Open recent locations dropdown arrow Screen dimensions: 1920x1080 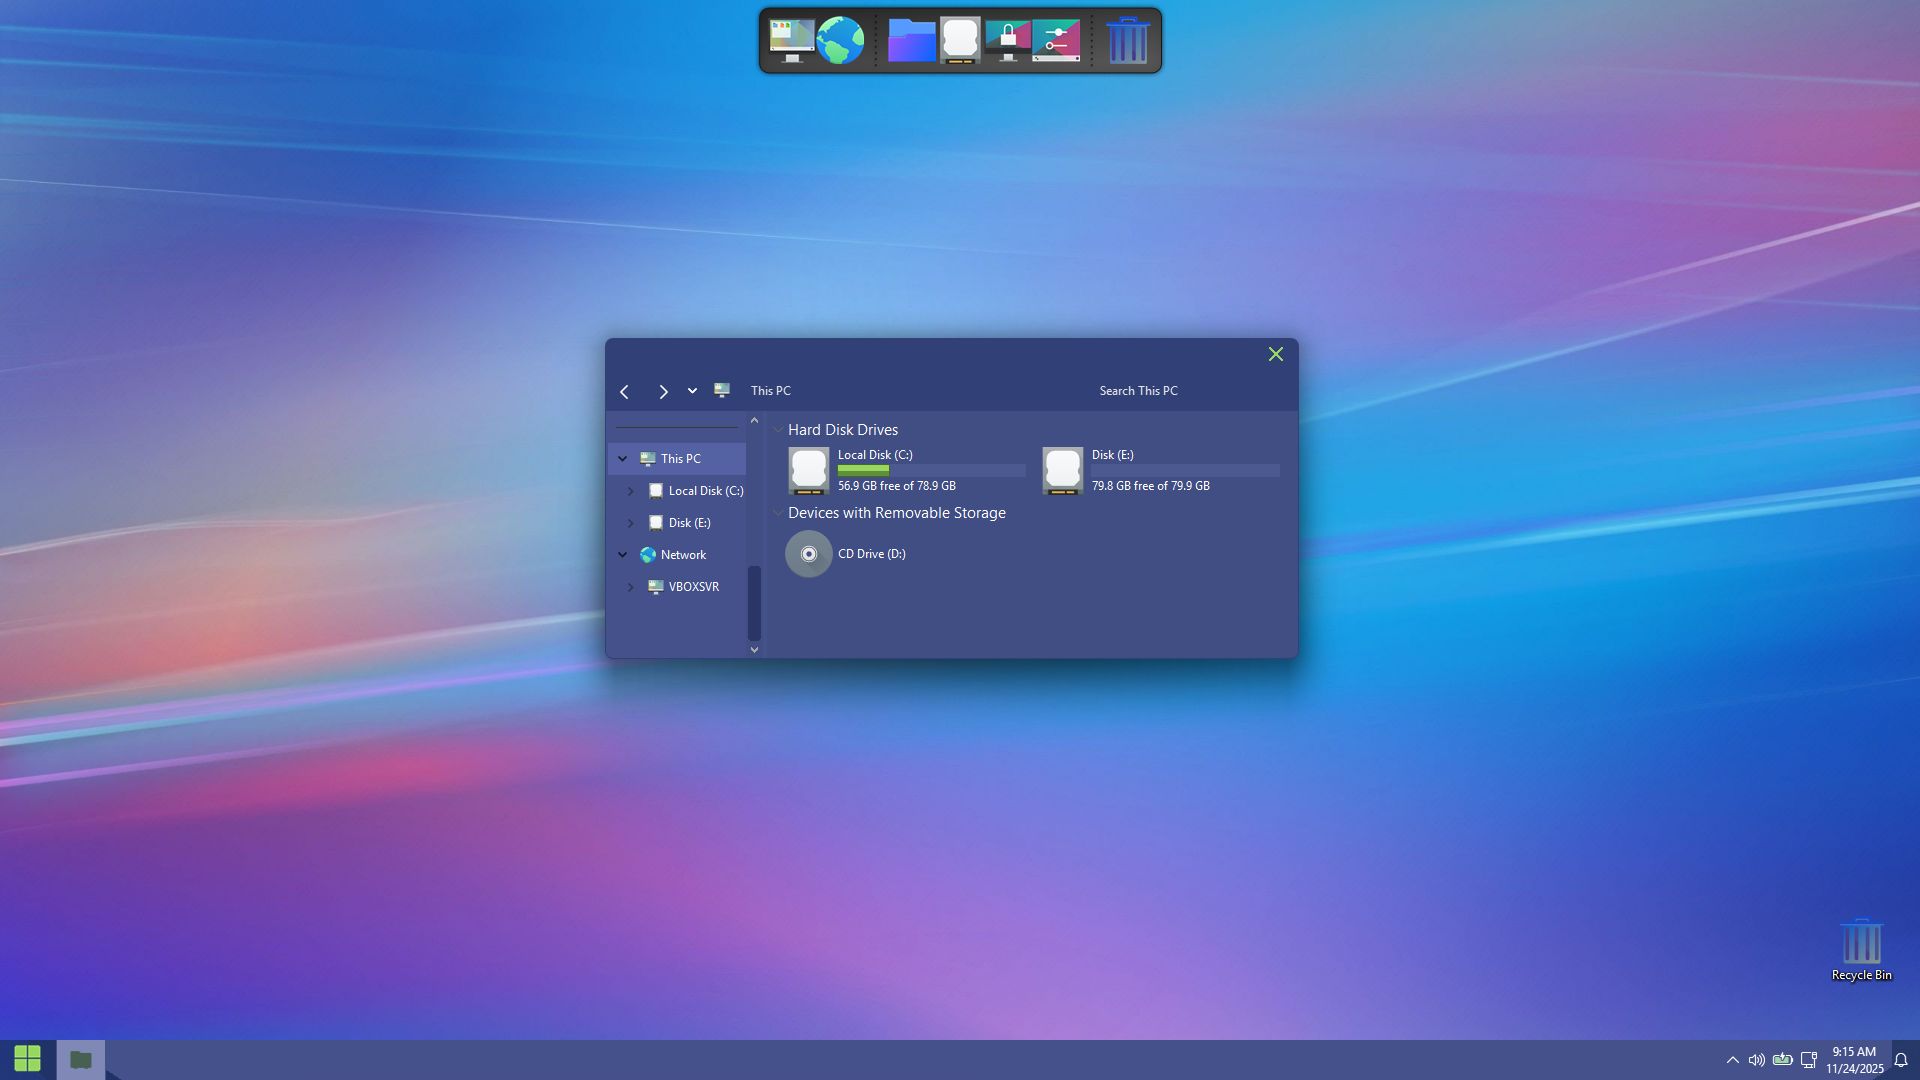692,391
